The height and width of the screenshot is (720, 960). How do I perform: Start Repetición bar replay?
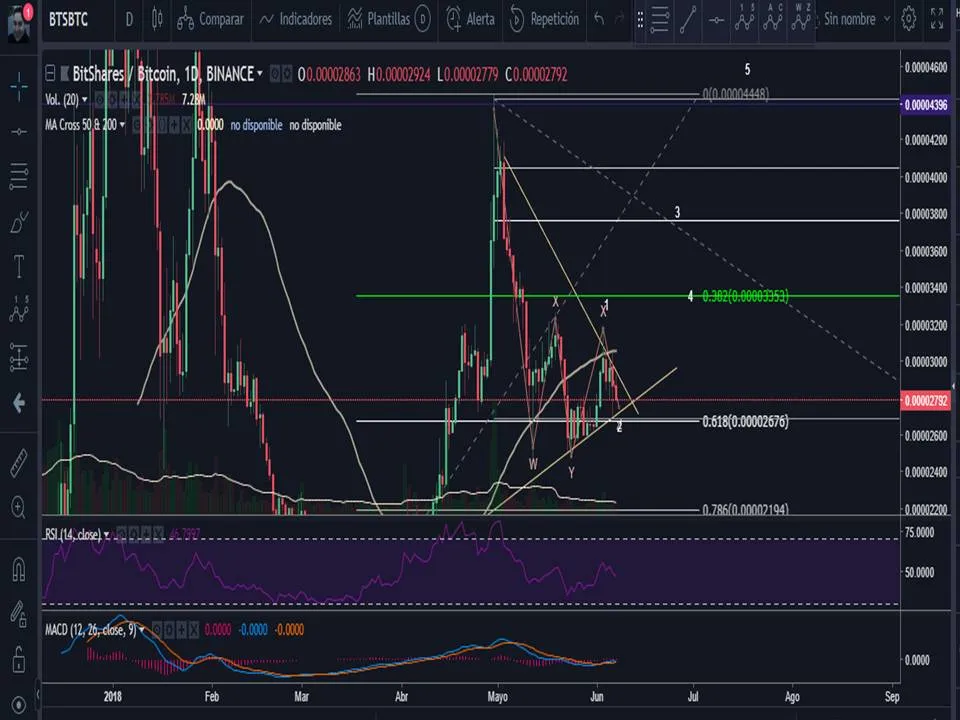(x=544, y=19)
